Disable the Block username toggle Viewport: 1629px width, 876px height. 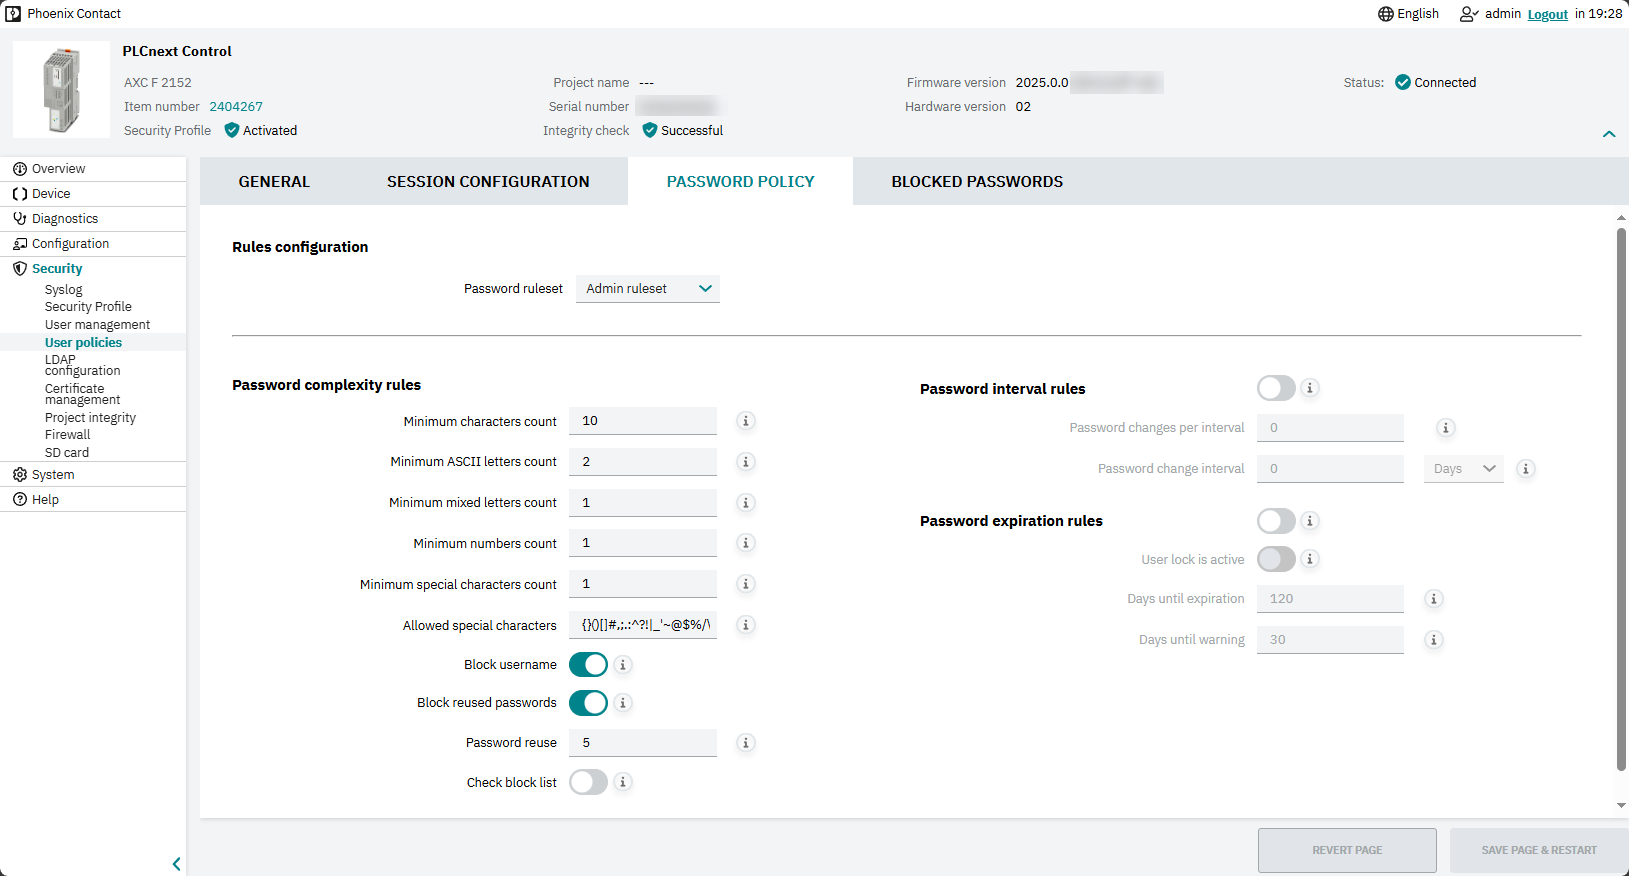click(588, 665)
